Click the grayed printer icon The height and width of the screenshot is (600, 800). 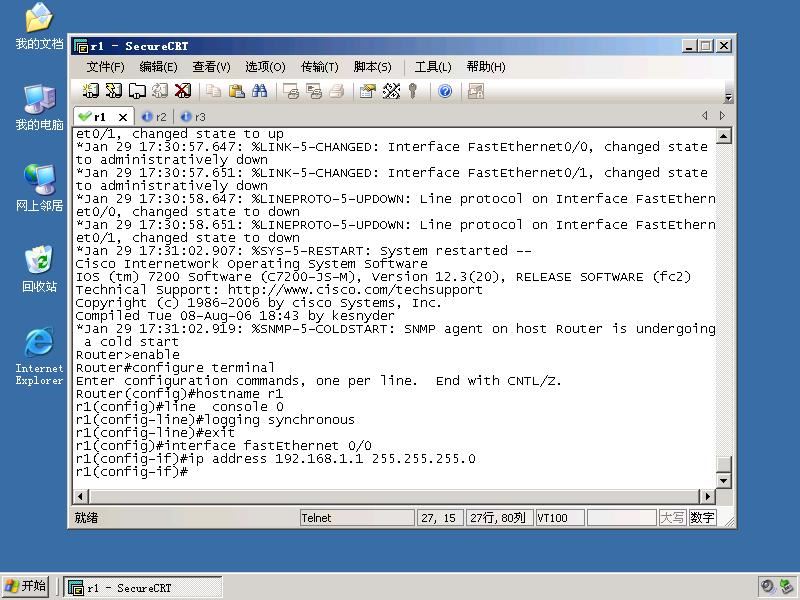click(337, 91)
